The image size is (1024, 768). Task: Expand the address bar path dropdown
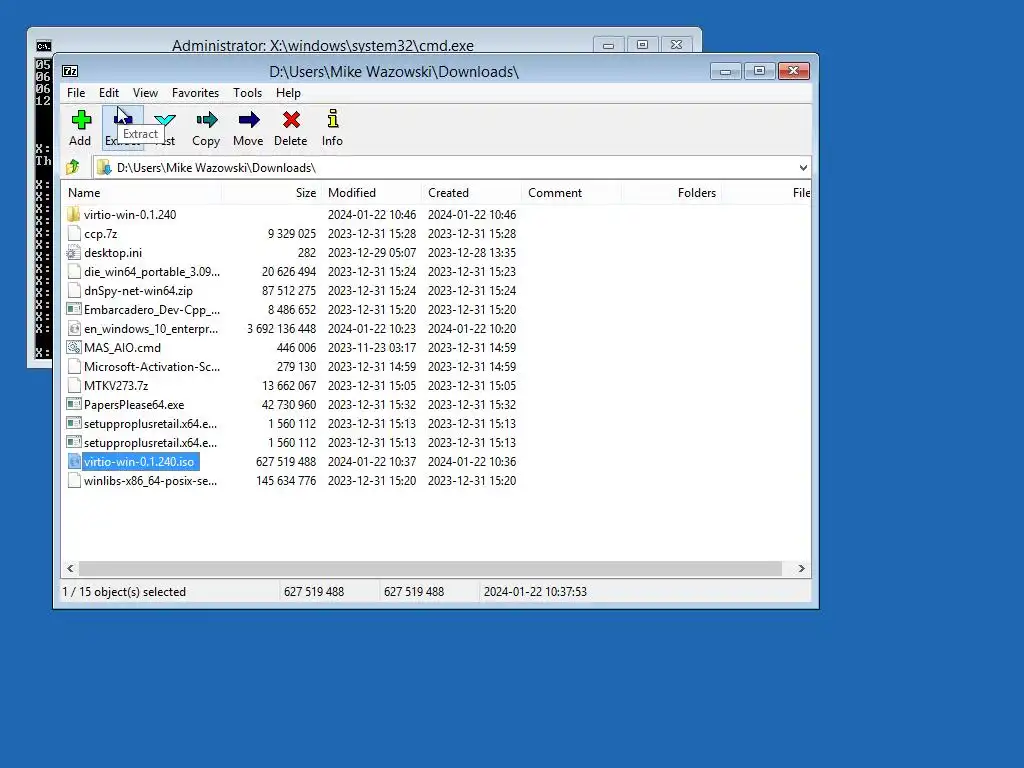pos(803,168)
